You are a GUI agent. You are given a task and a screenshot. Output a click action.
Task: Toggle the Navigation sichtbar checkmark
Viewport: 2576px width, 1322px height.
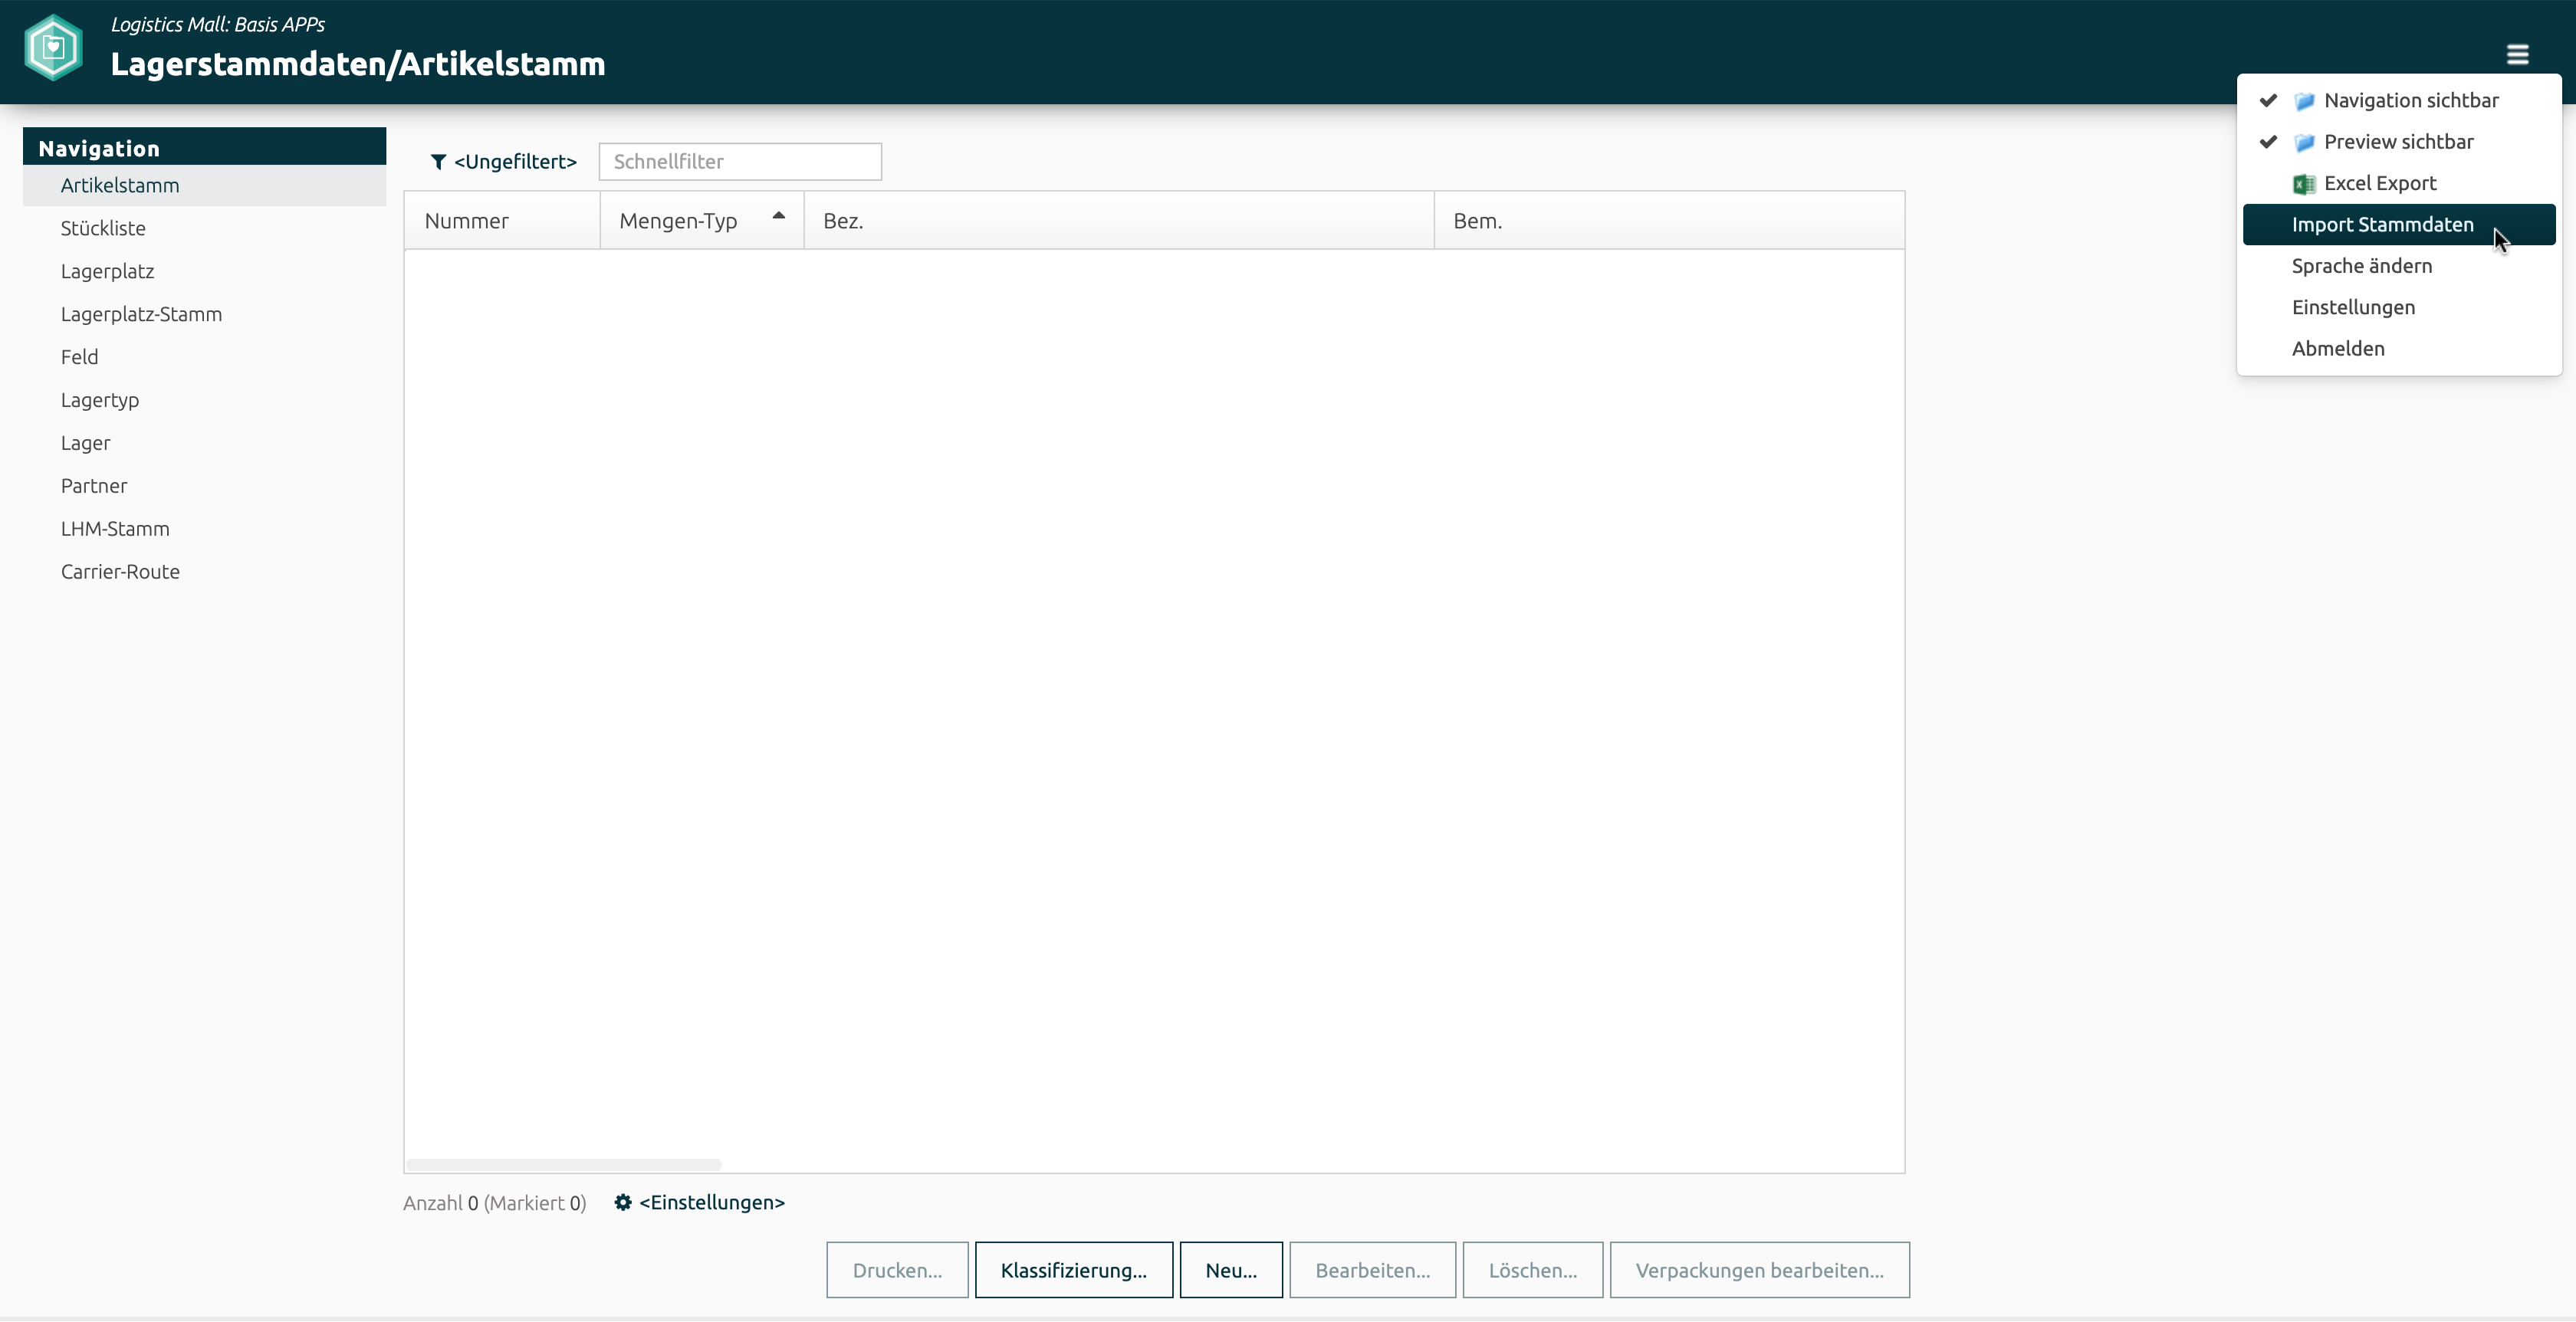[2268, 101]
